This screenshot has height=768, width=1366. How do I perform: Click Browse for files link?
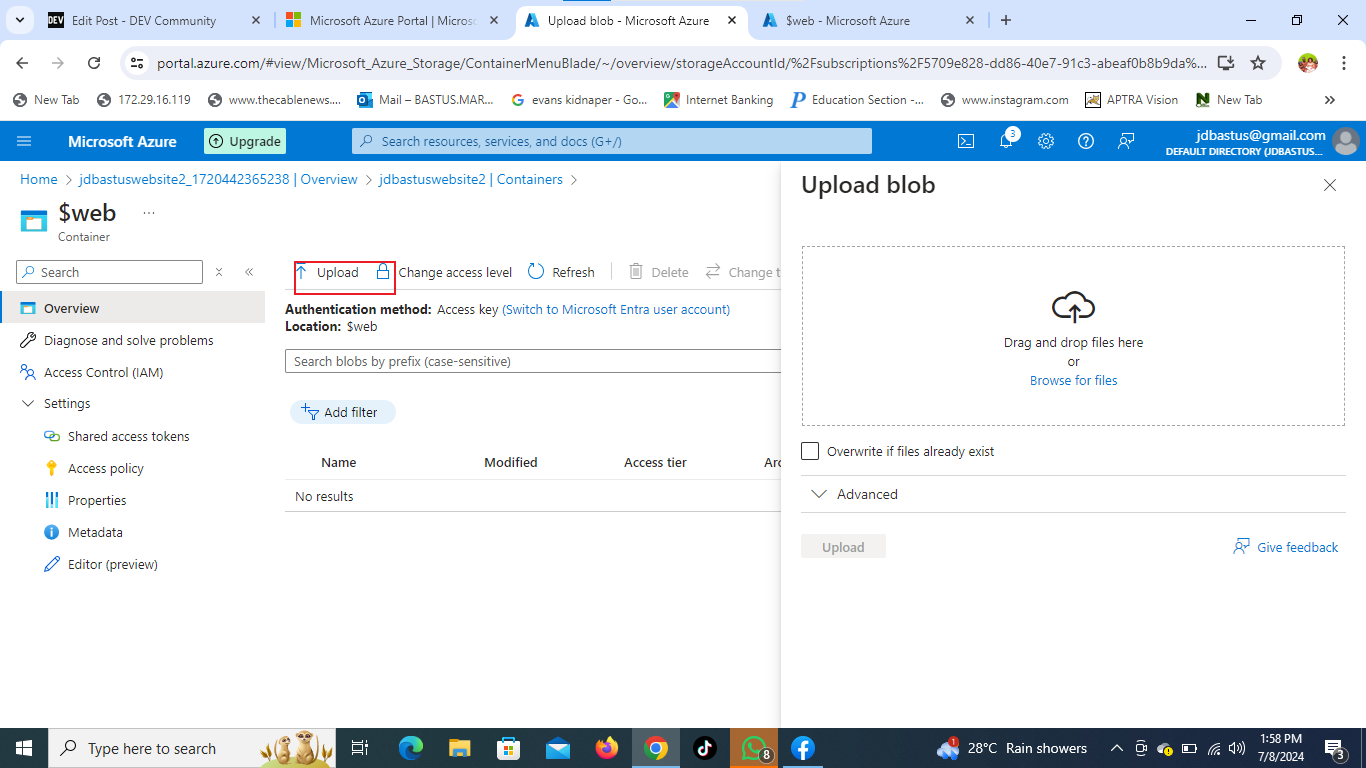click(1074, 380)
